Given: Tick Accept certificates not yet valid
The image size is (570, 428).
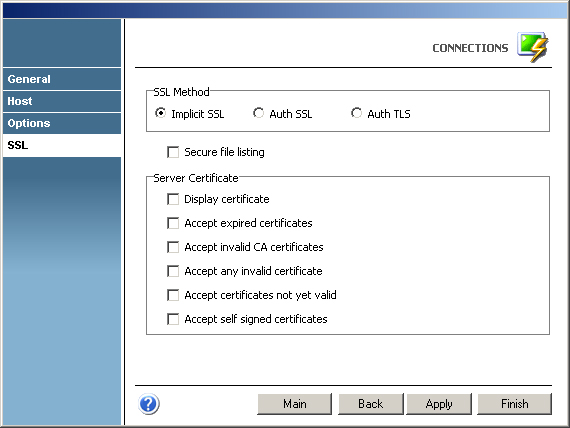Looking at the screenshot, I should (173, 295).
